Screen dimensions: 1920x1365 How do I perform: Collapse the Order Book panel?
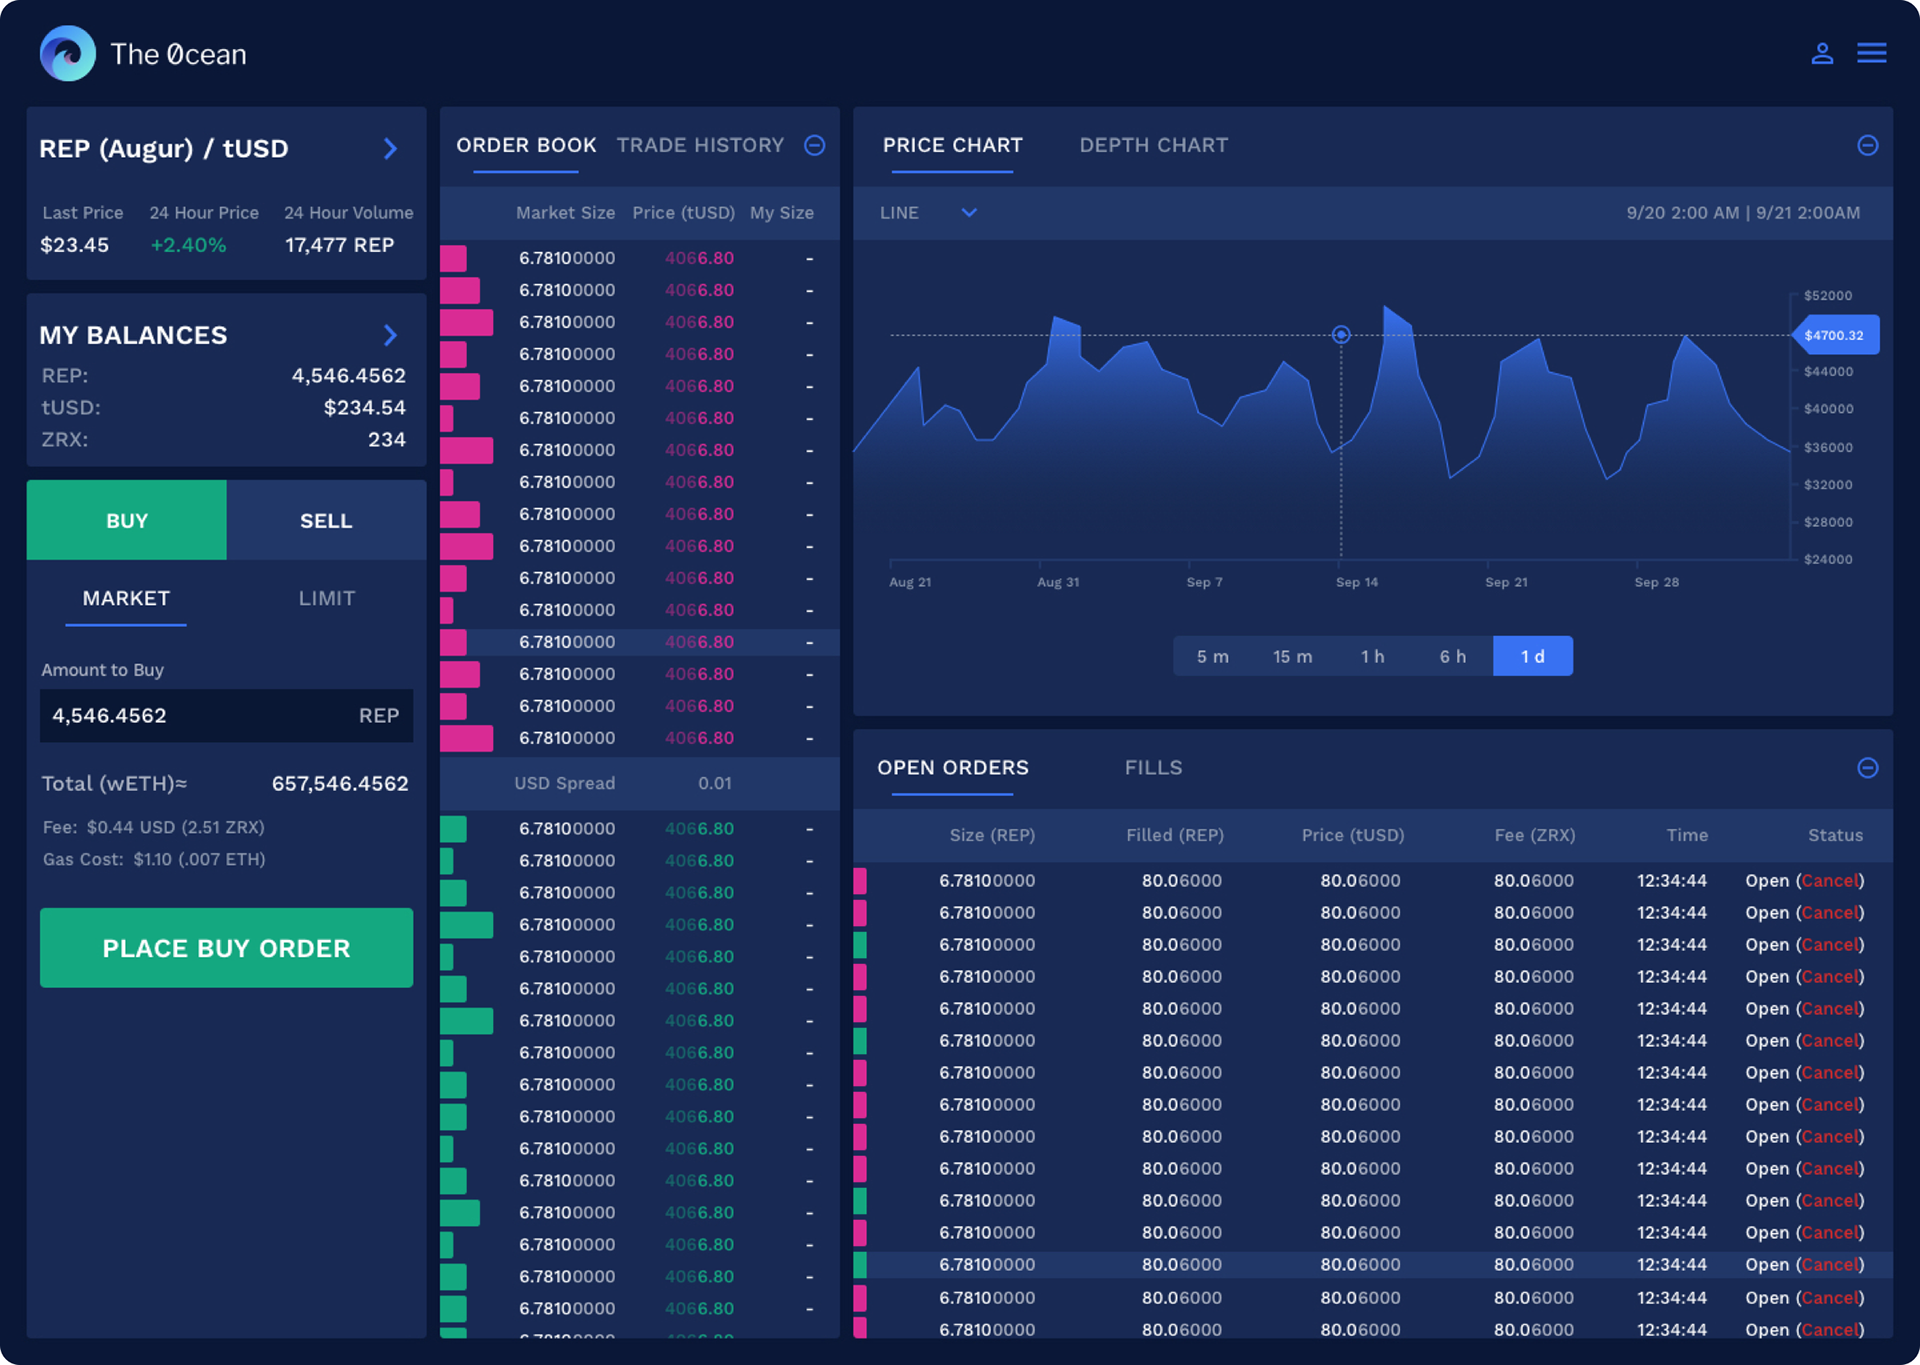[815, 145]
